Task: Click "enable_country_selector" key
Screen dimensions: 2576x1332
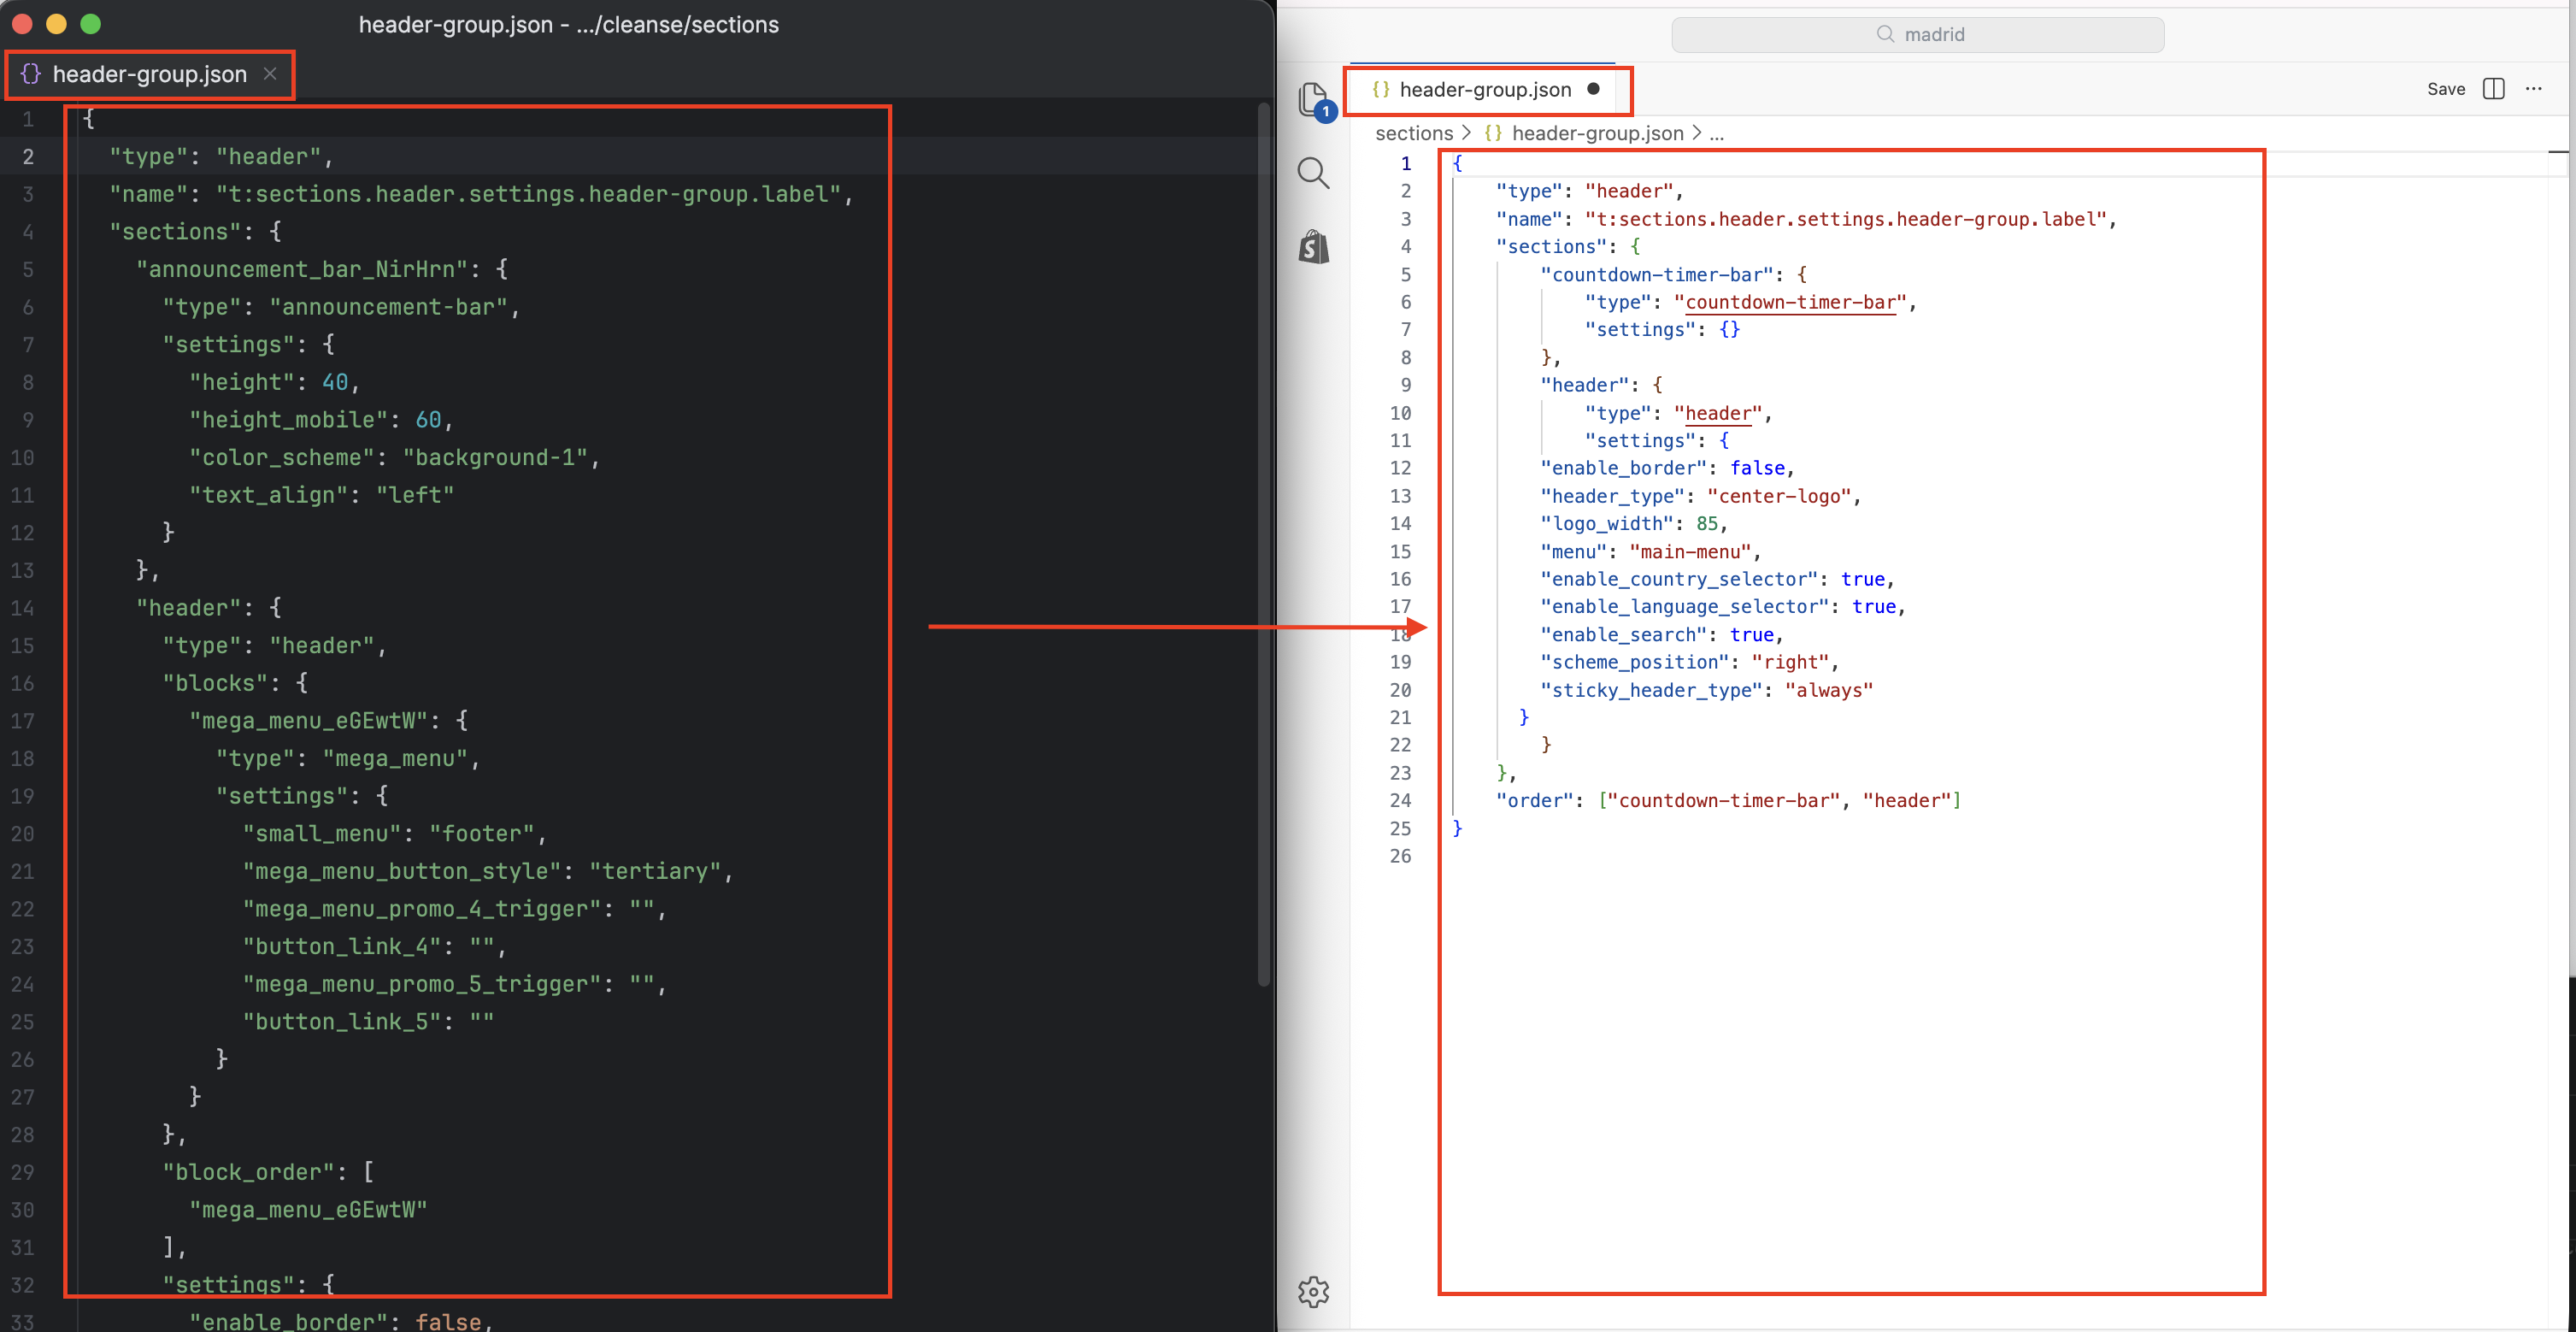Action: pos(1678,579)
